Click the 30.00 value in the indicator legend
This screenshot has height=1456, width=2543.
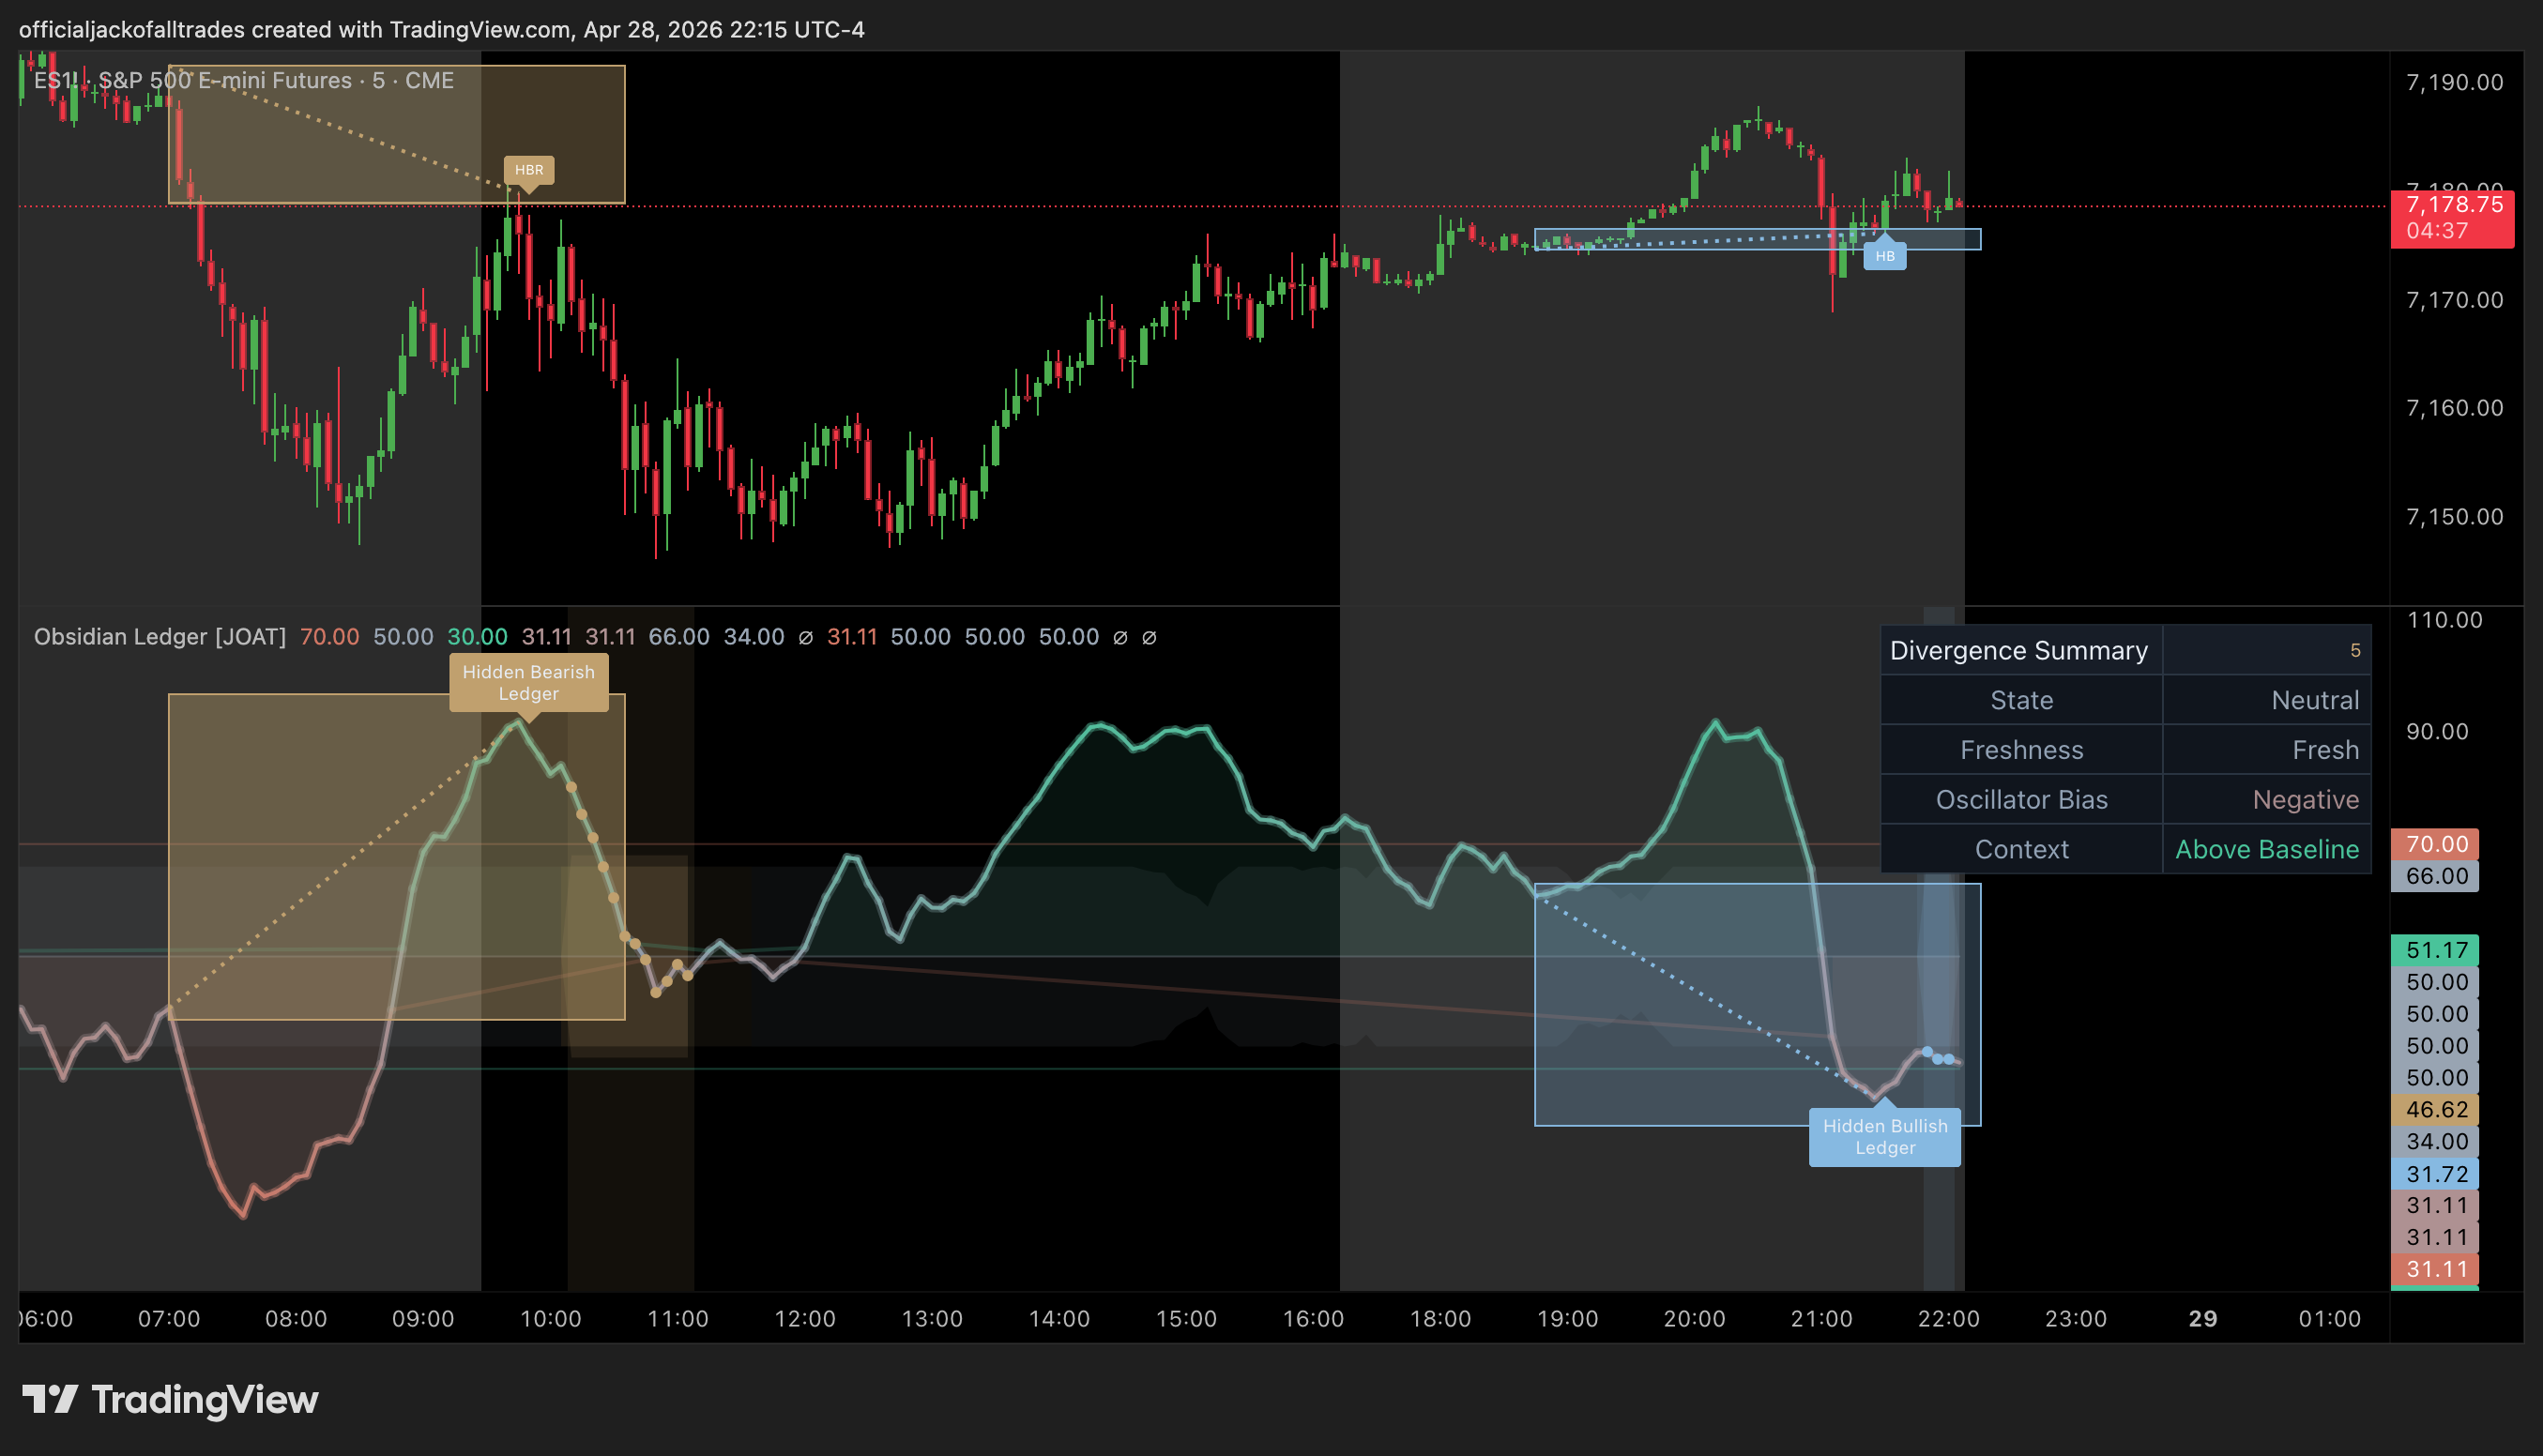click(x=477, y=637)
